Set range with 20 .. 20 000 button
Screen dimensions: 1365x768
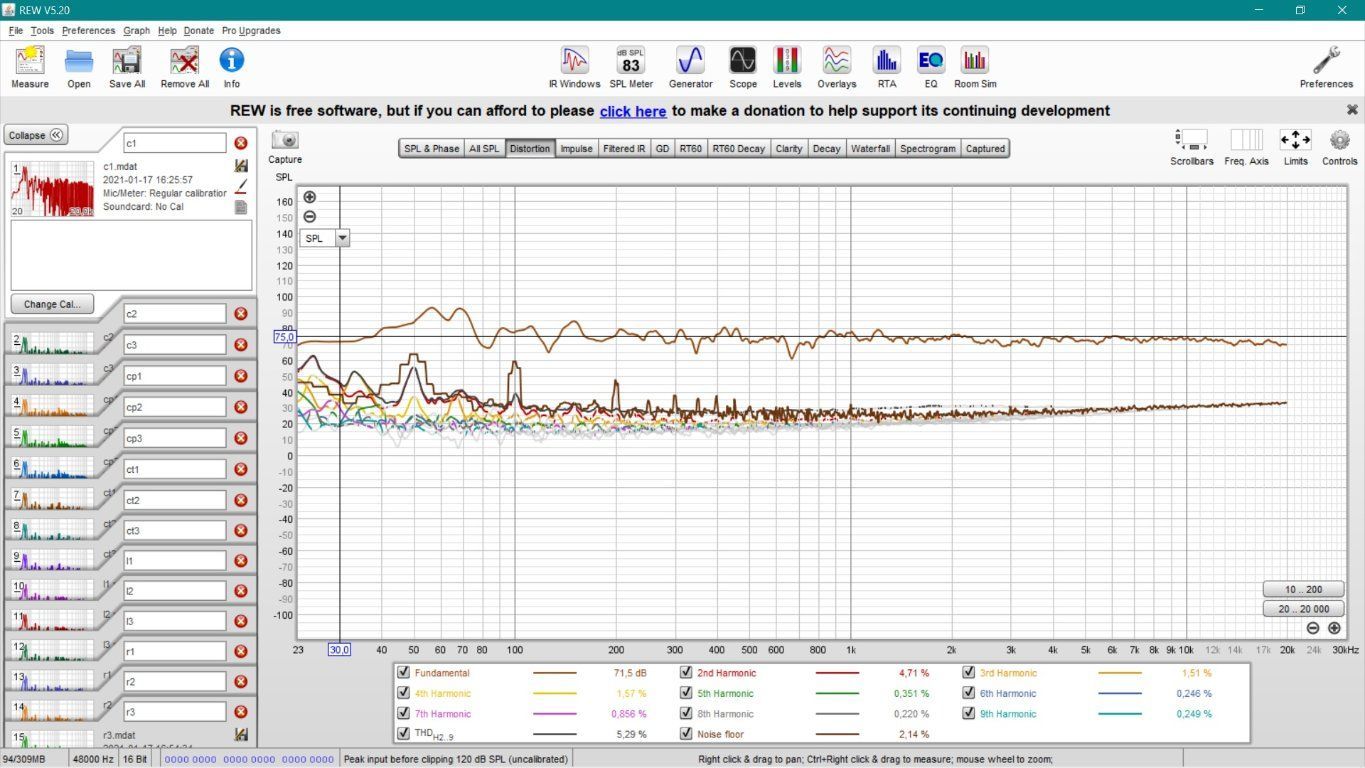point(1301,608)
